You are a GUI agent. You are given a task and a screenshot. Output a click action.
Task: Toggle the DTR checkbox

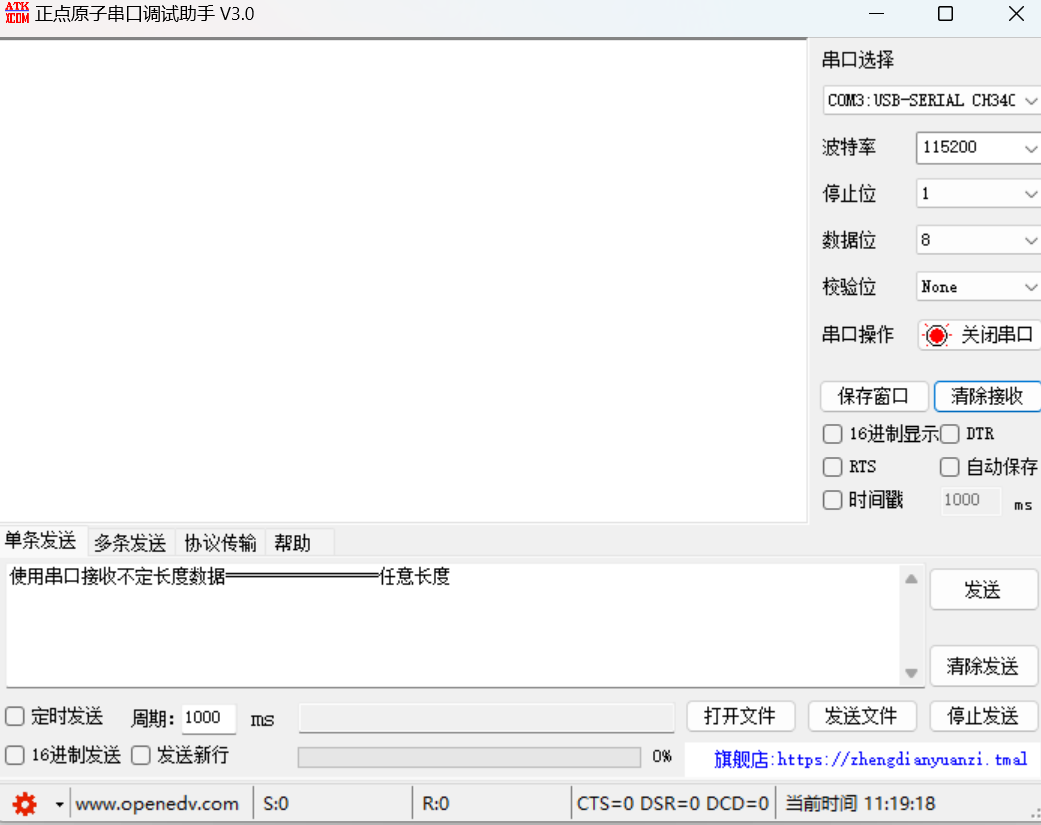click(x=949, y=434)
